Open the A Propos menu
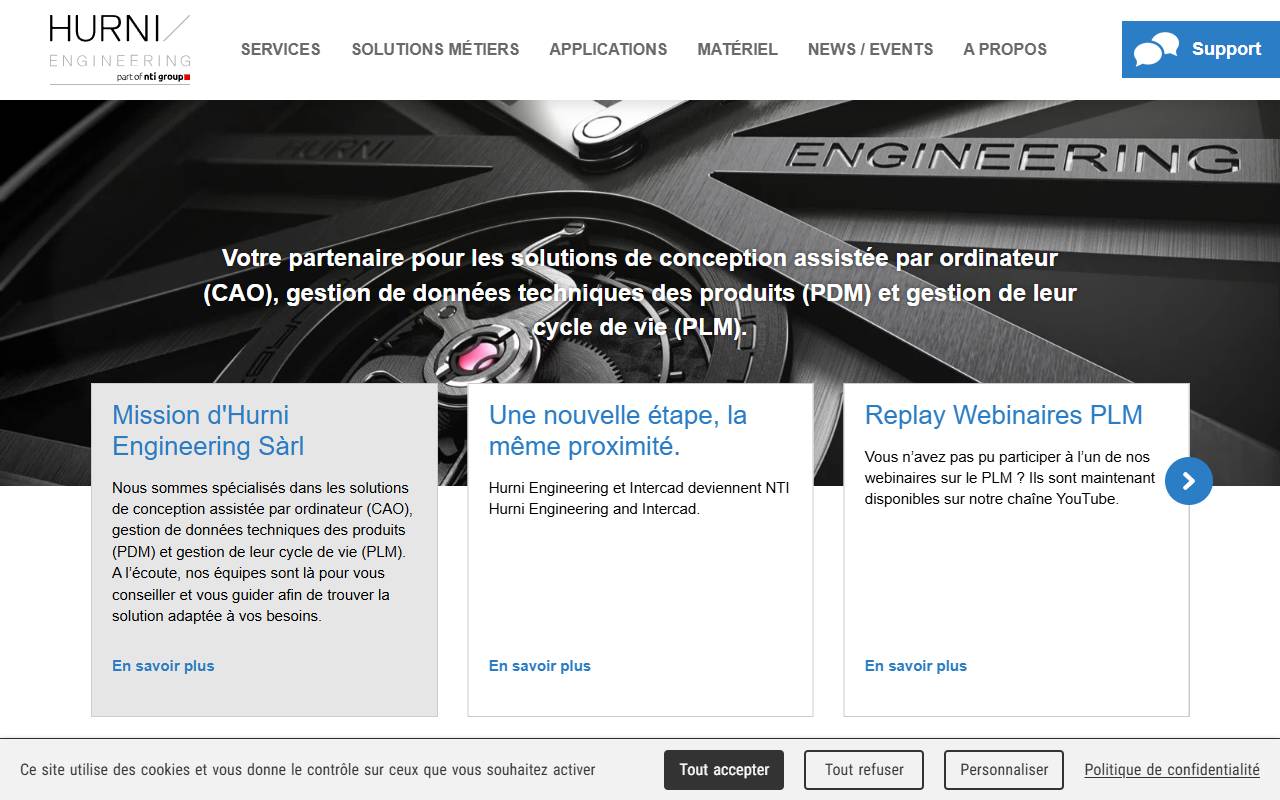Image resolution: width=1280 pixels, height=800 pixels. [x=1005, y=49]
